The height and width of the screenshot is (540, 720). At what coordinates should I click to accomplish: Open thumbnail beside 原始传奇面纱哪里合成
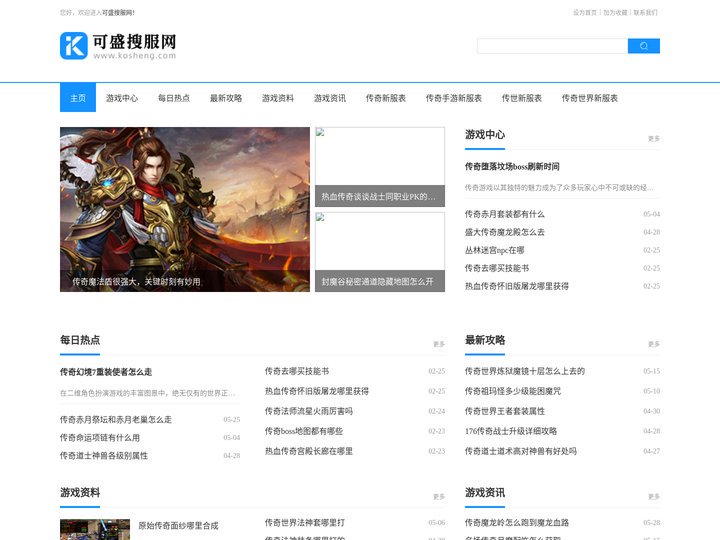click(95, 529)
